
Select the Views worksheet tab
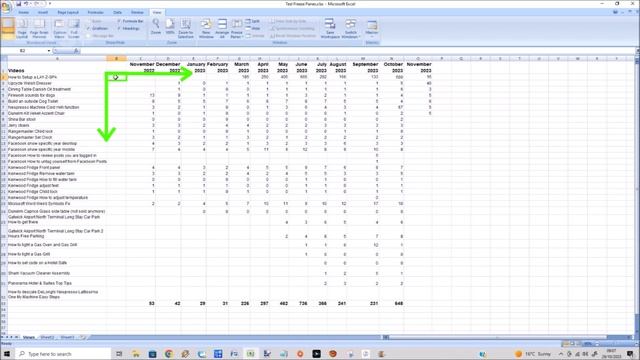29,337
